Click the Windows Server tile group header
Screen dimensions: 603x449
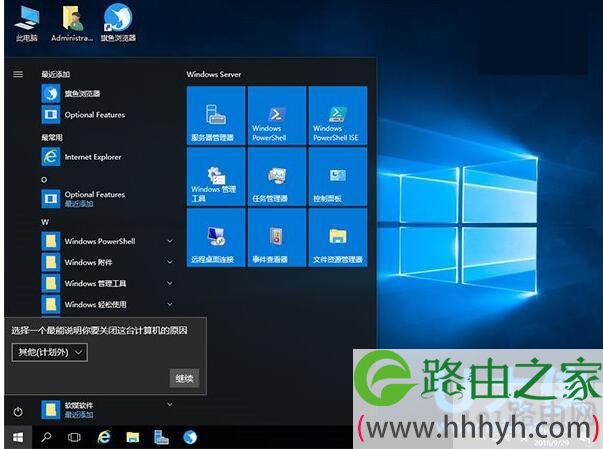click(x=214, y=74)
